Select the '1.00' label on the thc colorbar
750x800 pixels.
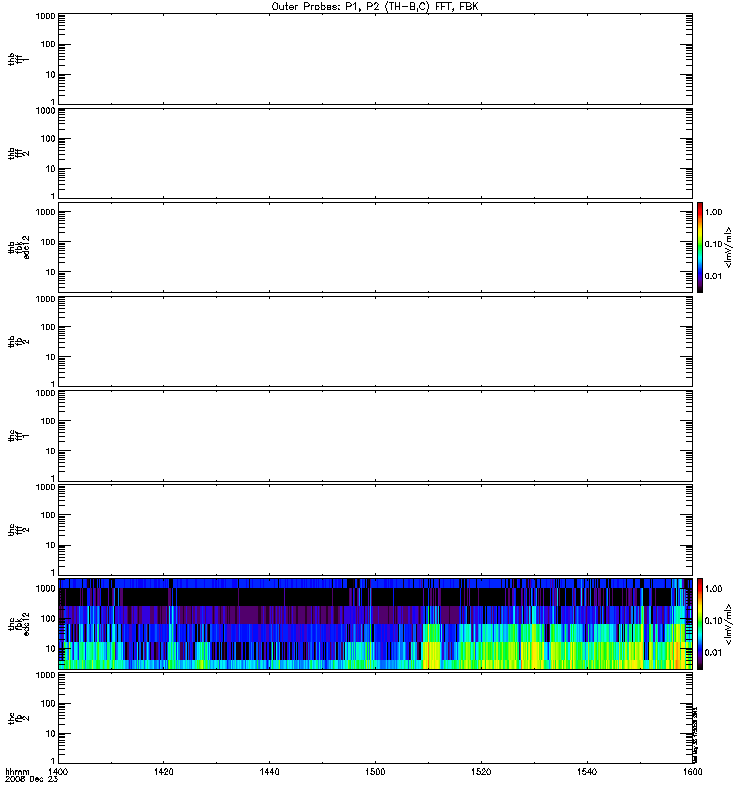pyautogui.click(x=713, y=588)
